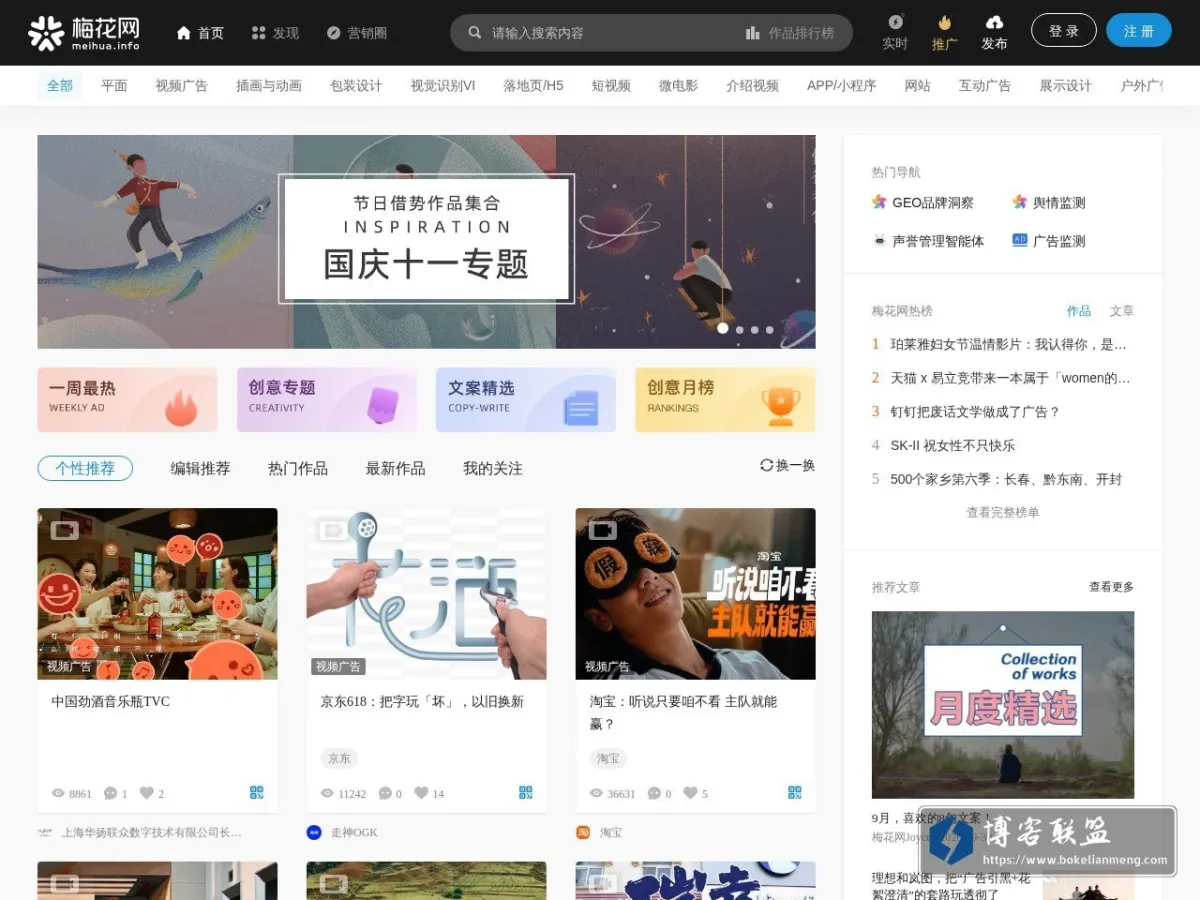The height and width of the screenshot is (900, 1200).
Task: Select the 微电影 category tab
Action: [678, 86]
